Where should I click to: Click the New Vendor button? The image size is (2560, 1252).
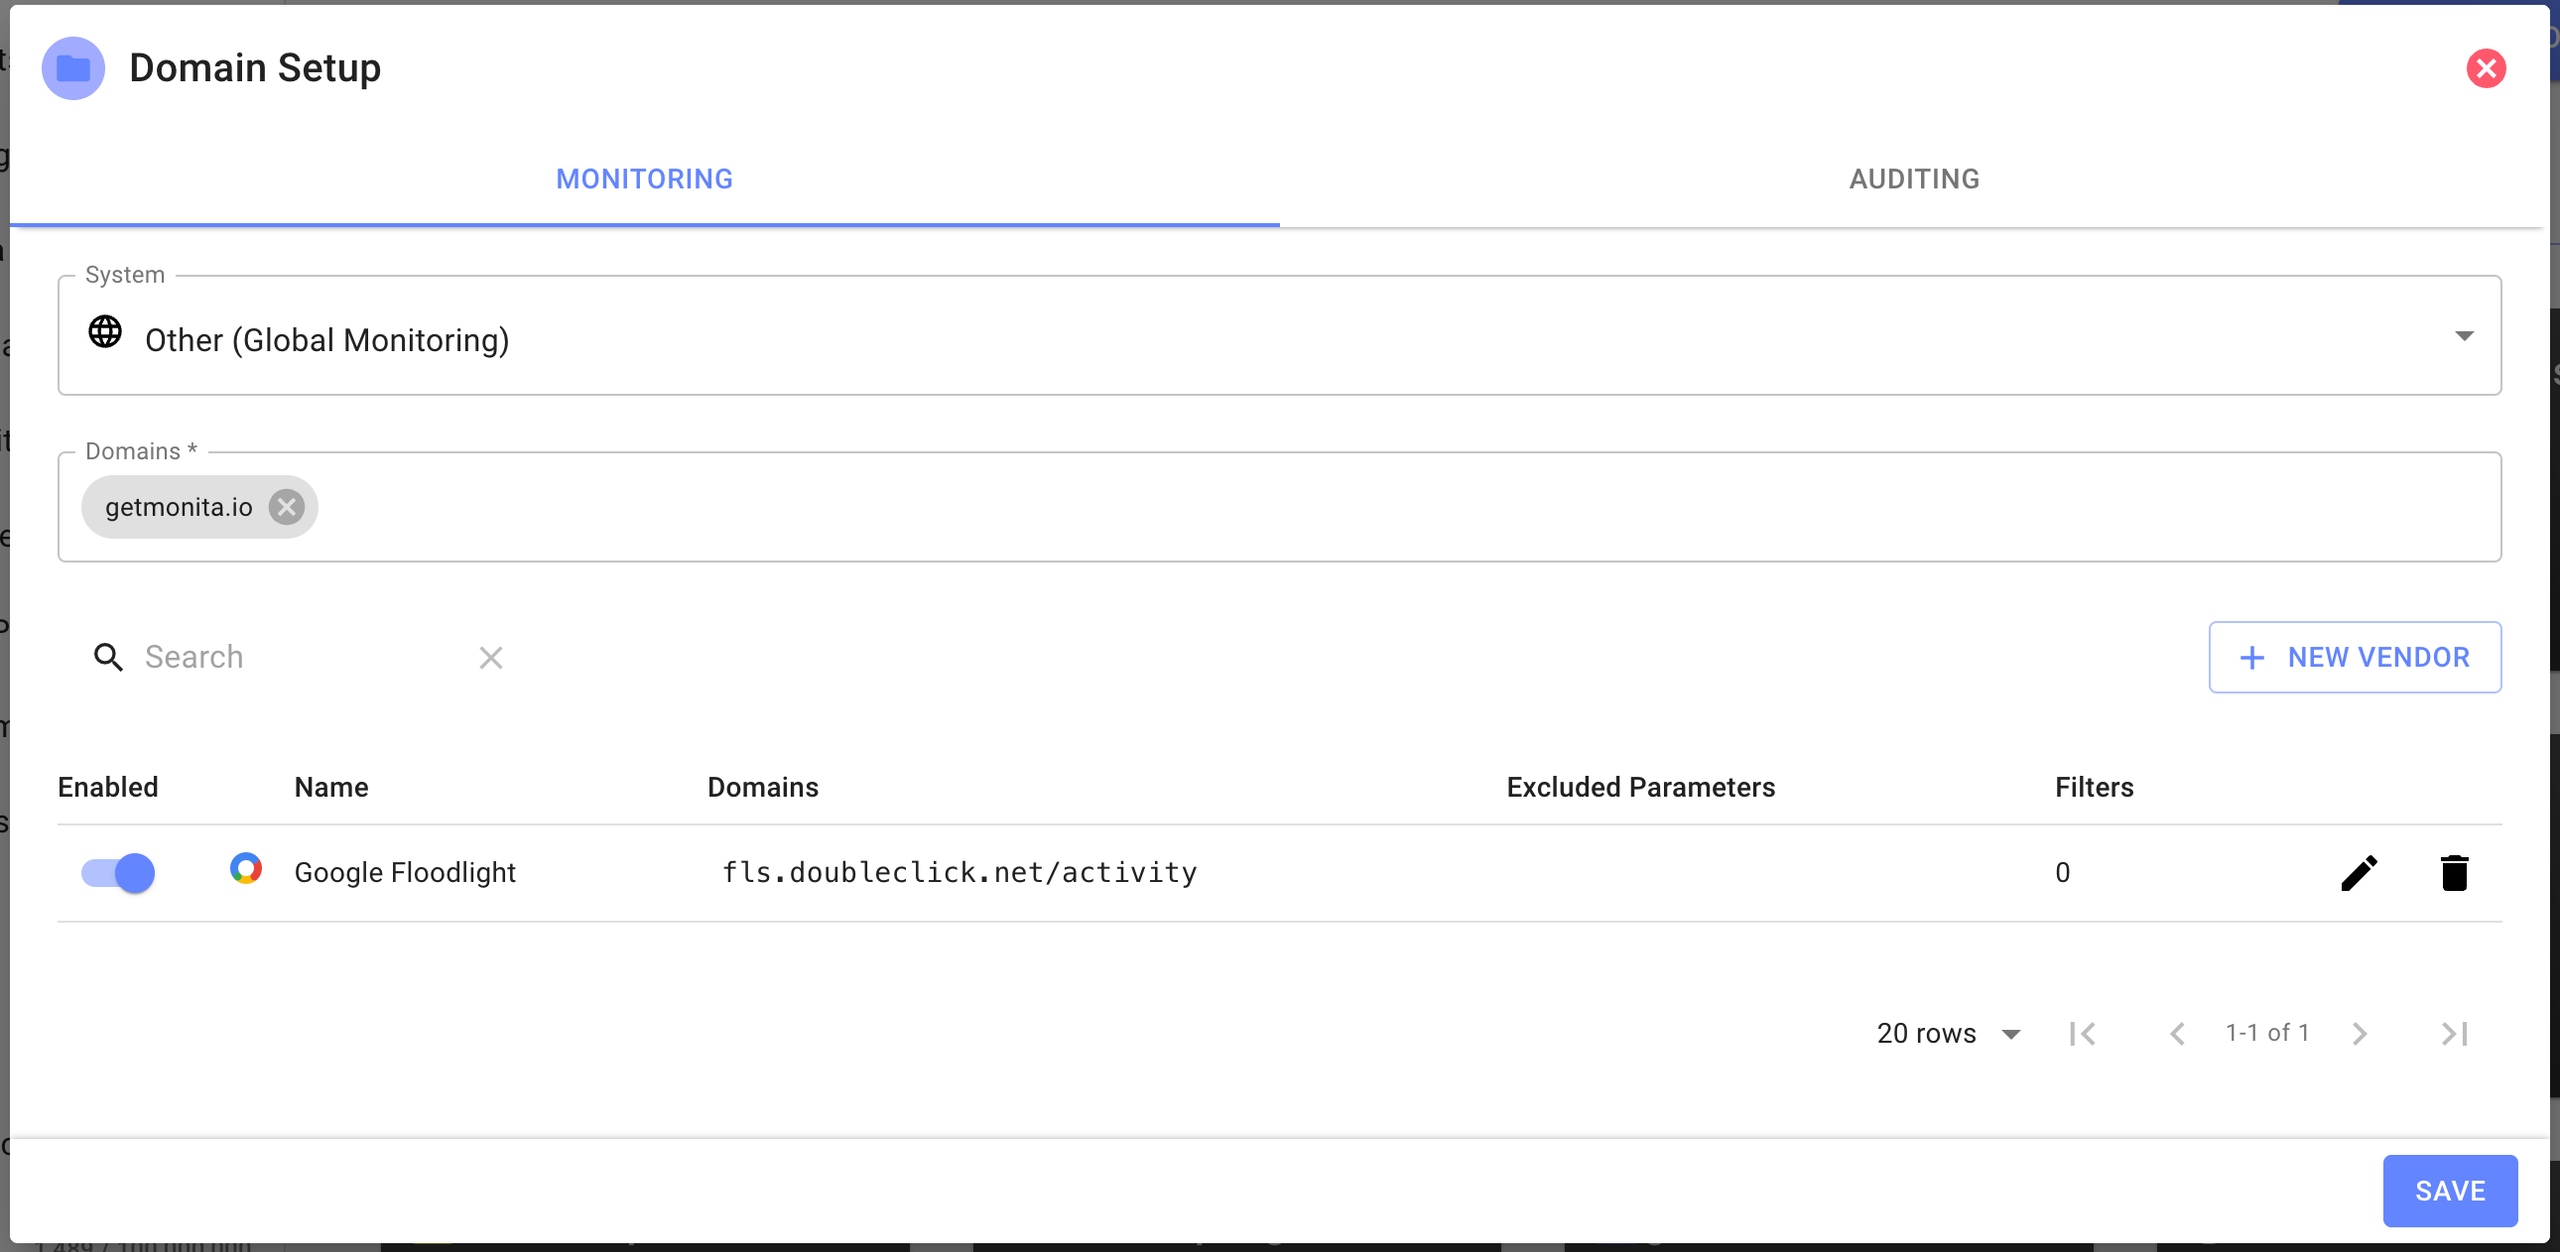[x=2355, y=657]
